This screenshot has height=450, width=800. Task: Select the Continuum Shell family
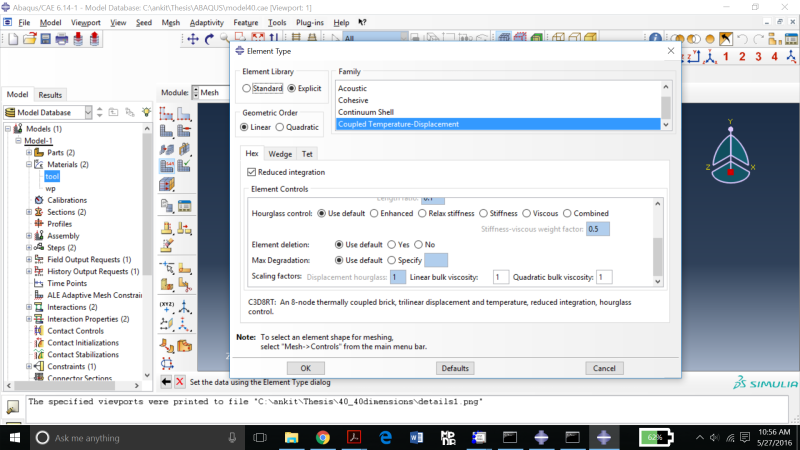pyautogui.click(x=498, y=112)
